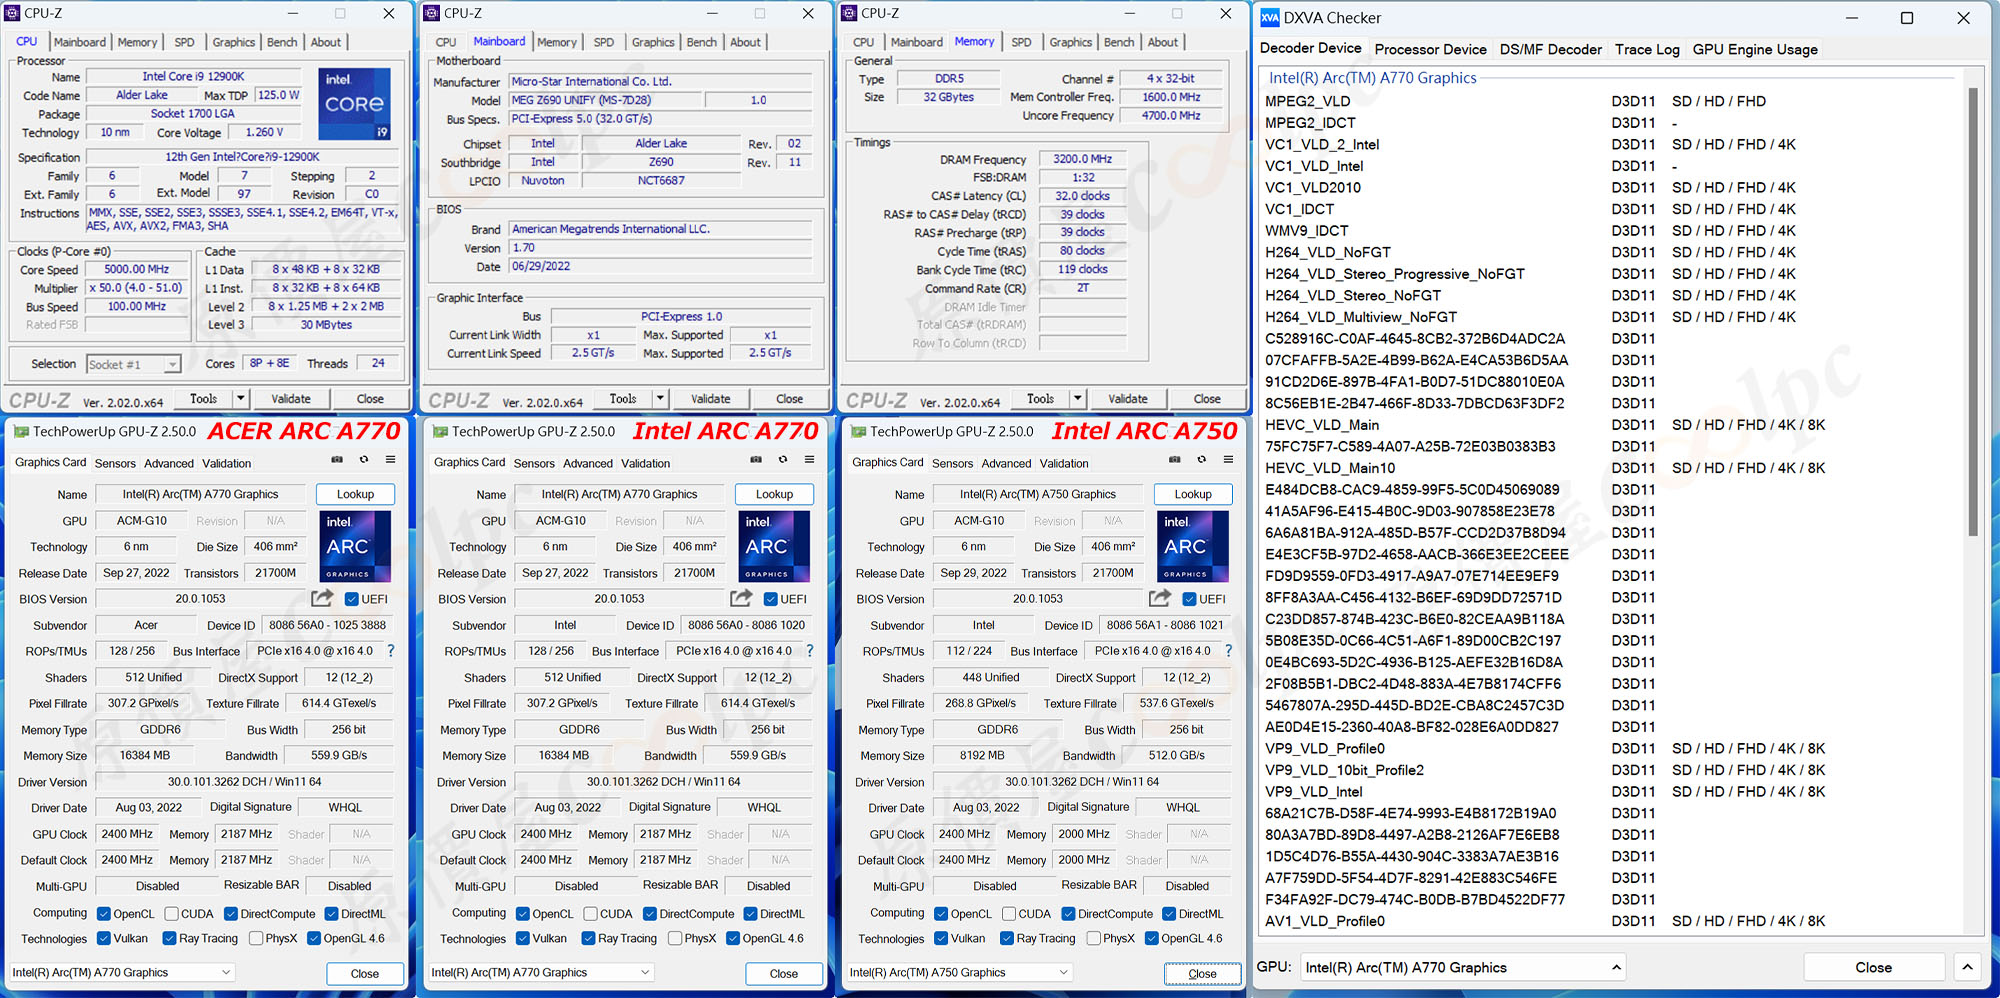Click Tools button in CPU-Z Memory window
The width and height of the screenshot is (2000, 998).
pos(1040,398)
